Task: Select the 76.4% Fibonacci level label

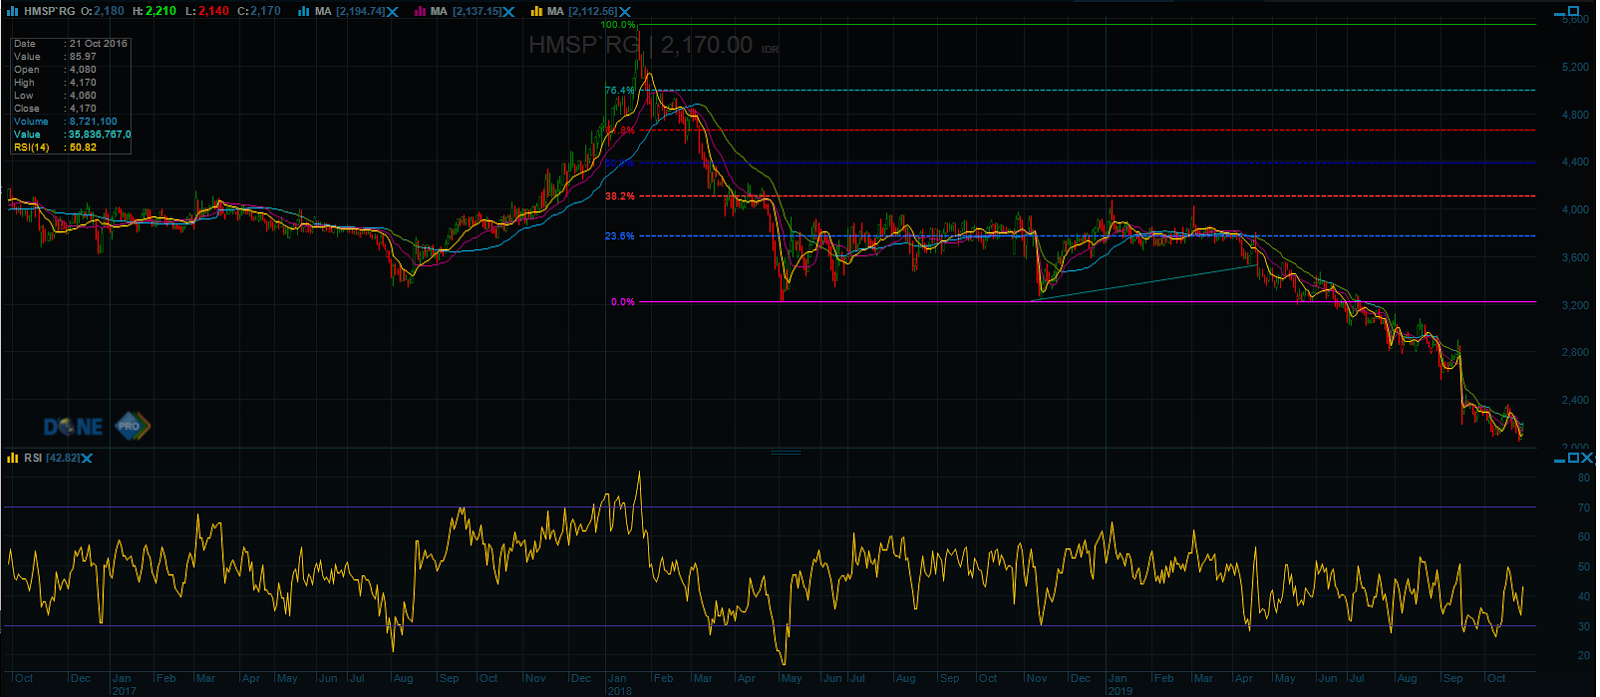Action: click(619, 90)
